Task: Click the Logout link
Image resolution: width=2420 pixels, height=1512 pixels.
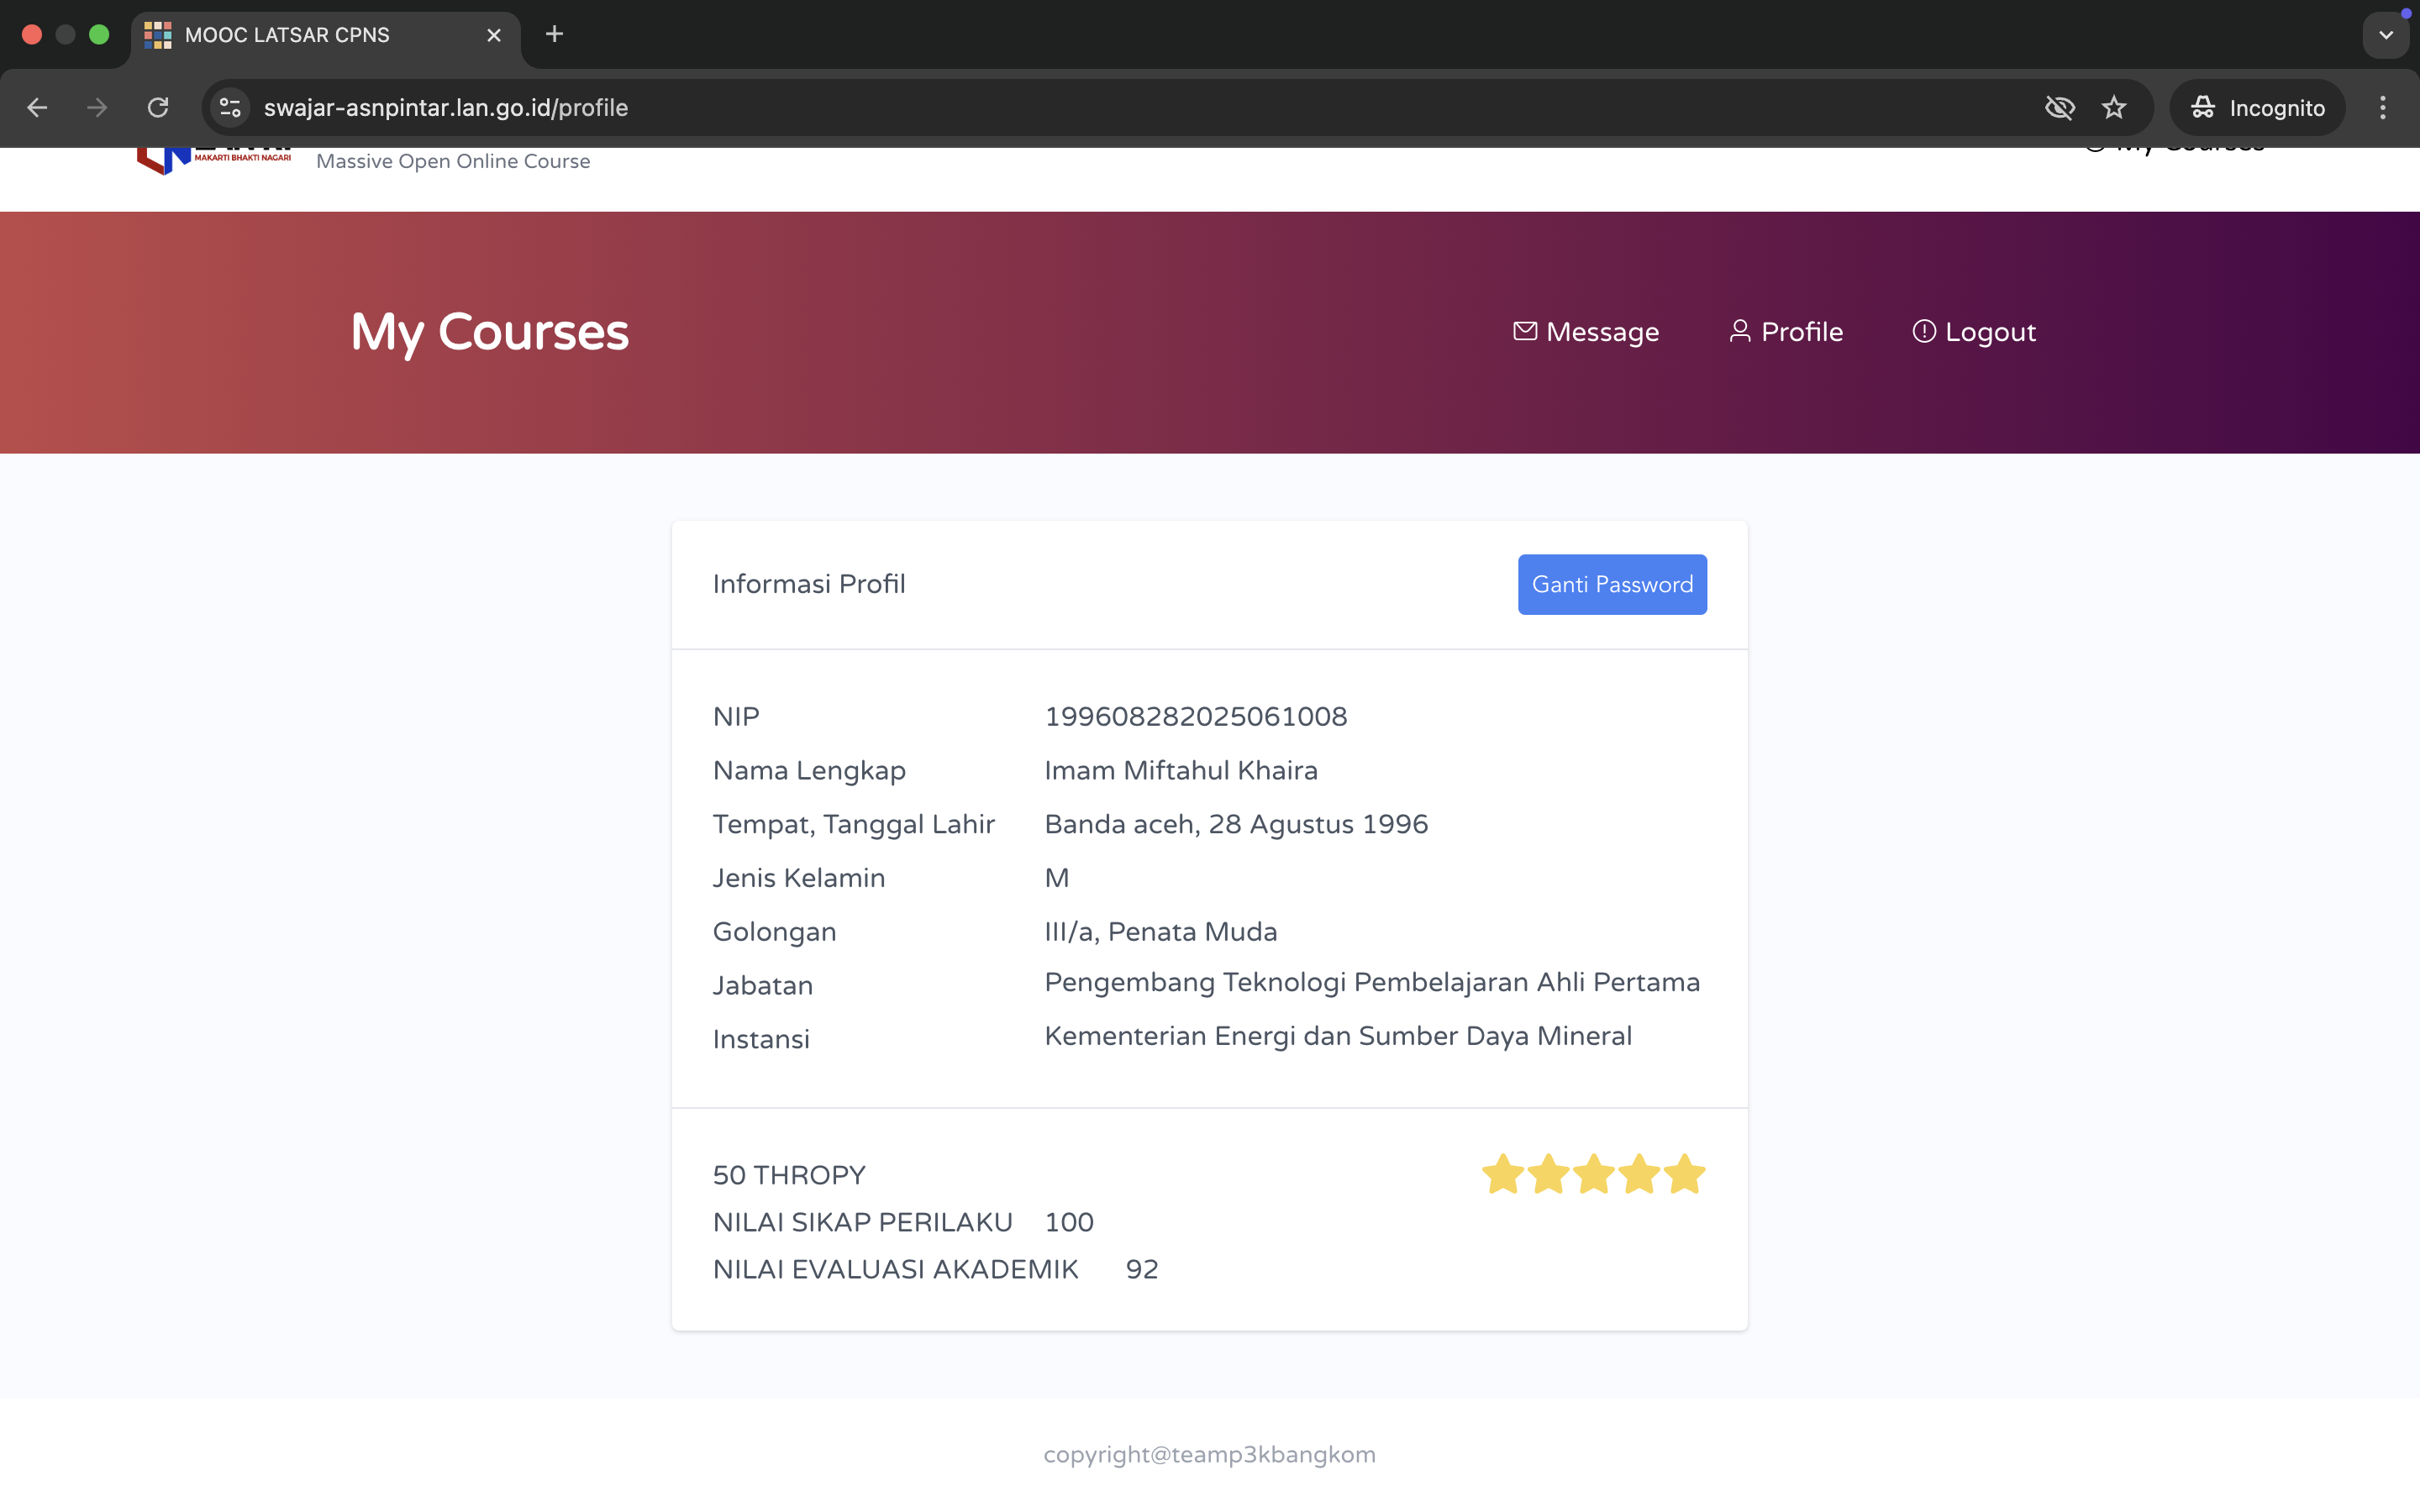Action: tap(1974, 332)
